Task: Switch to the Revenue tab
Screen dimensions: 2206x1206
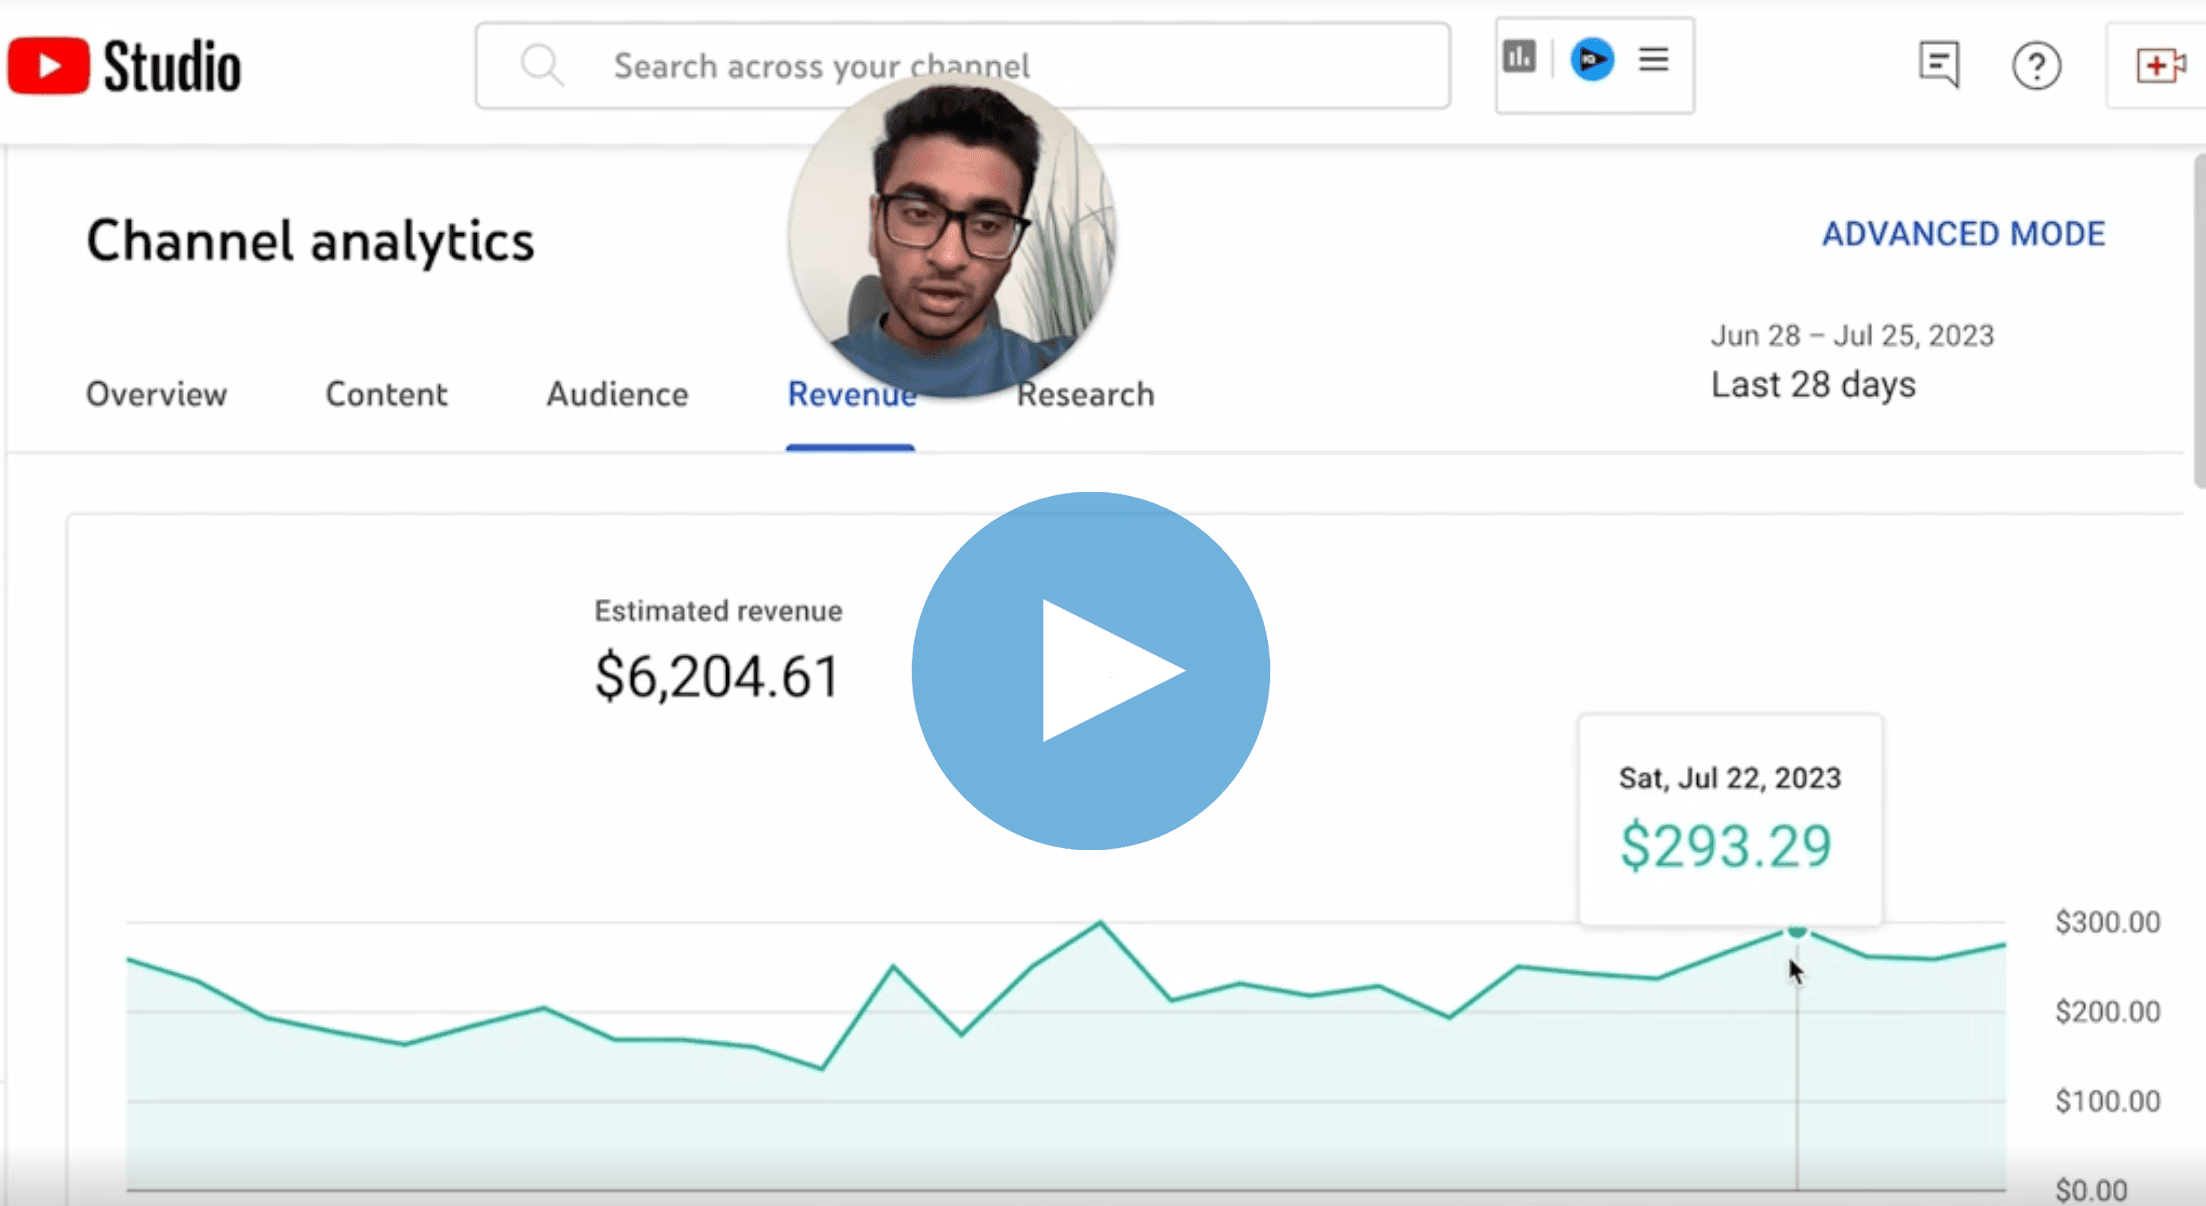Action: (851, 395)
